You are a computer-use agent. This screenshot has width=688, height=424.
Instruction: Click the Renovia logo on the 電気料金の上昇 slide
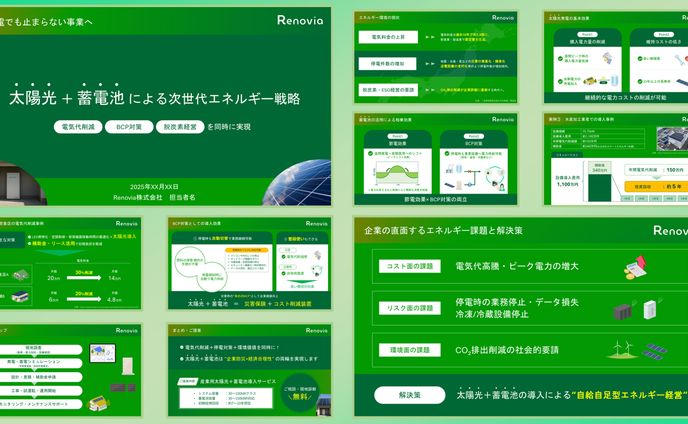tap(502, 18)
